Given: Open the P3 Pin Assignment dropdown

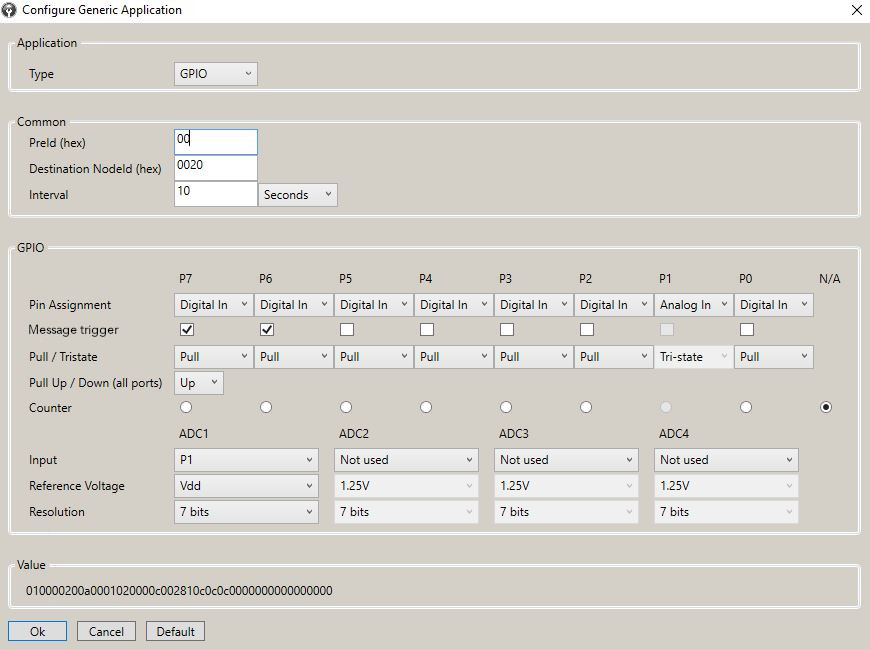Looking at the screenshot, I should tap(533, 305).
